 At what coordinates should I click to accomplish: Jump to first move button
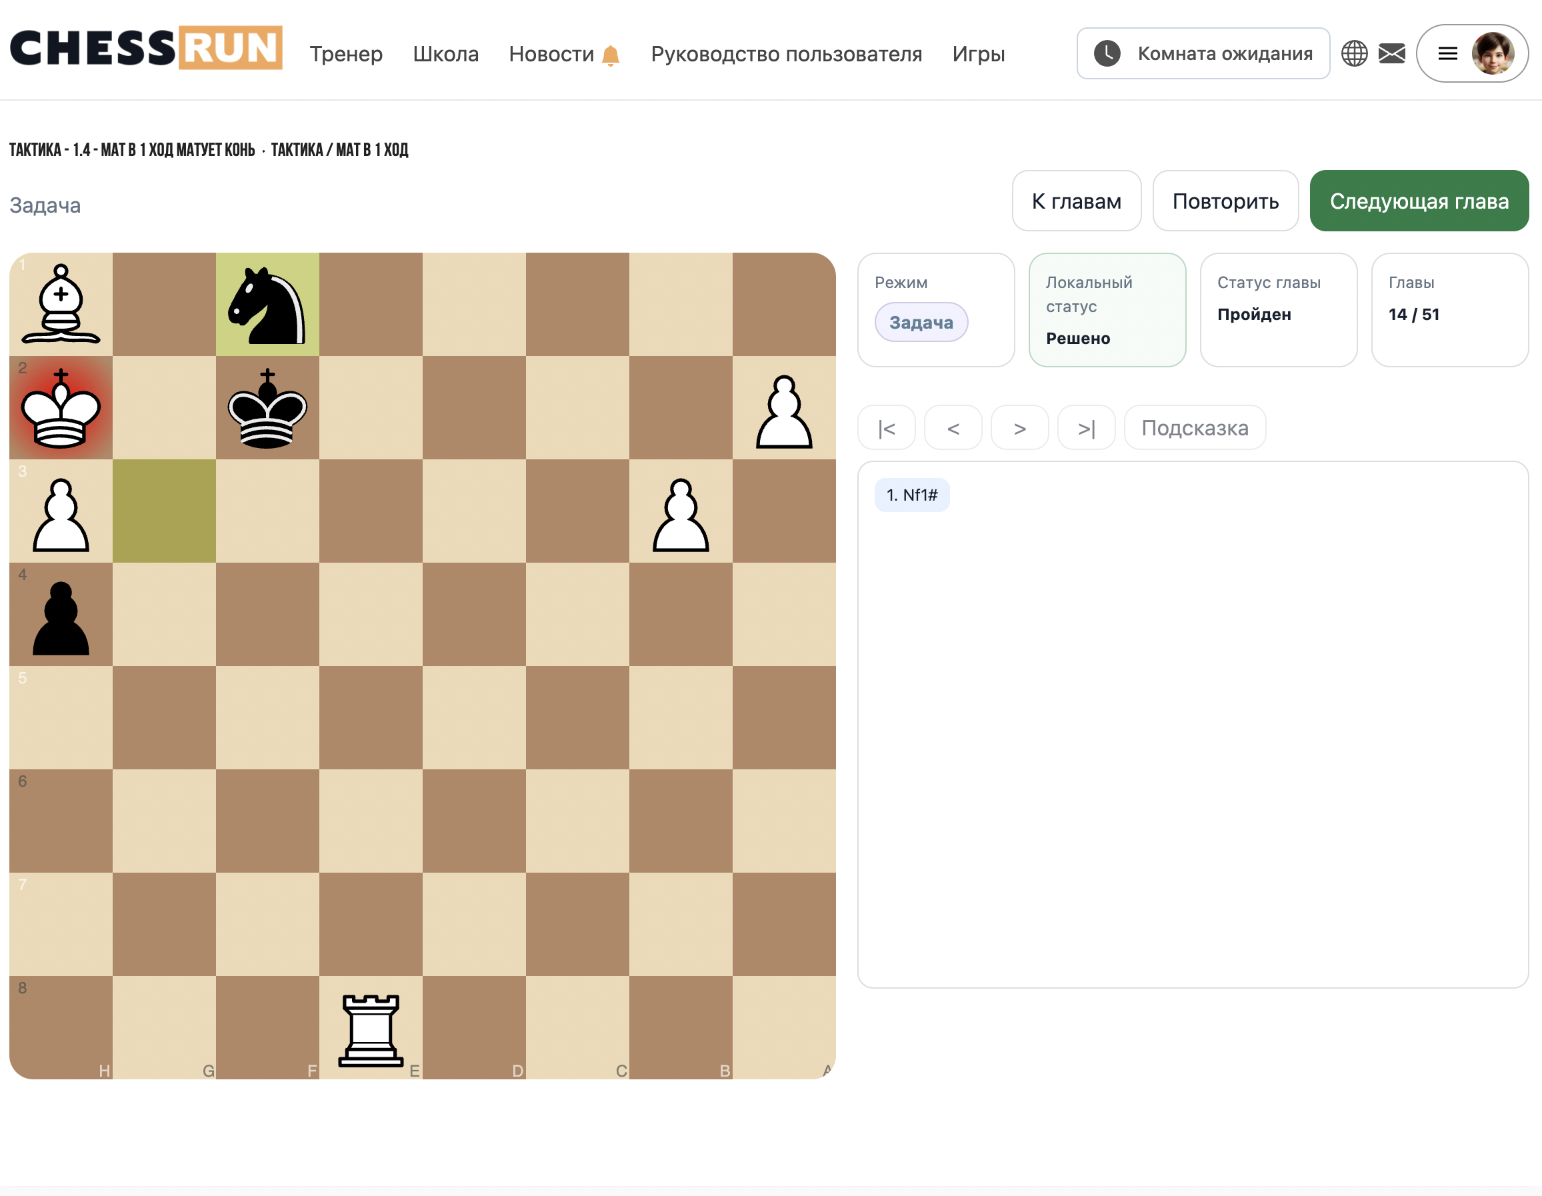click(x=887, y=428)
